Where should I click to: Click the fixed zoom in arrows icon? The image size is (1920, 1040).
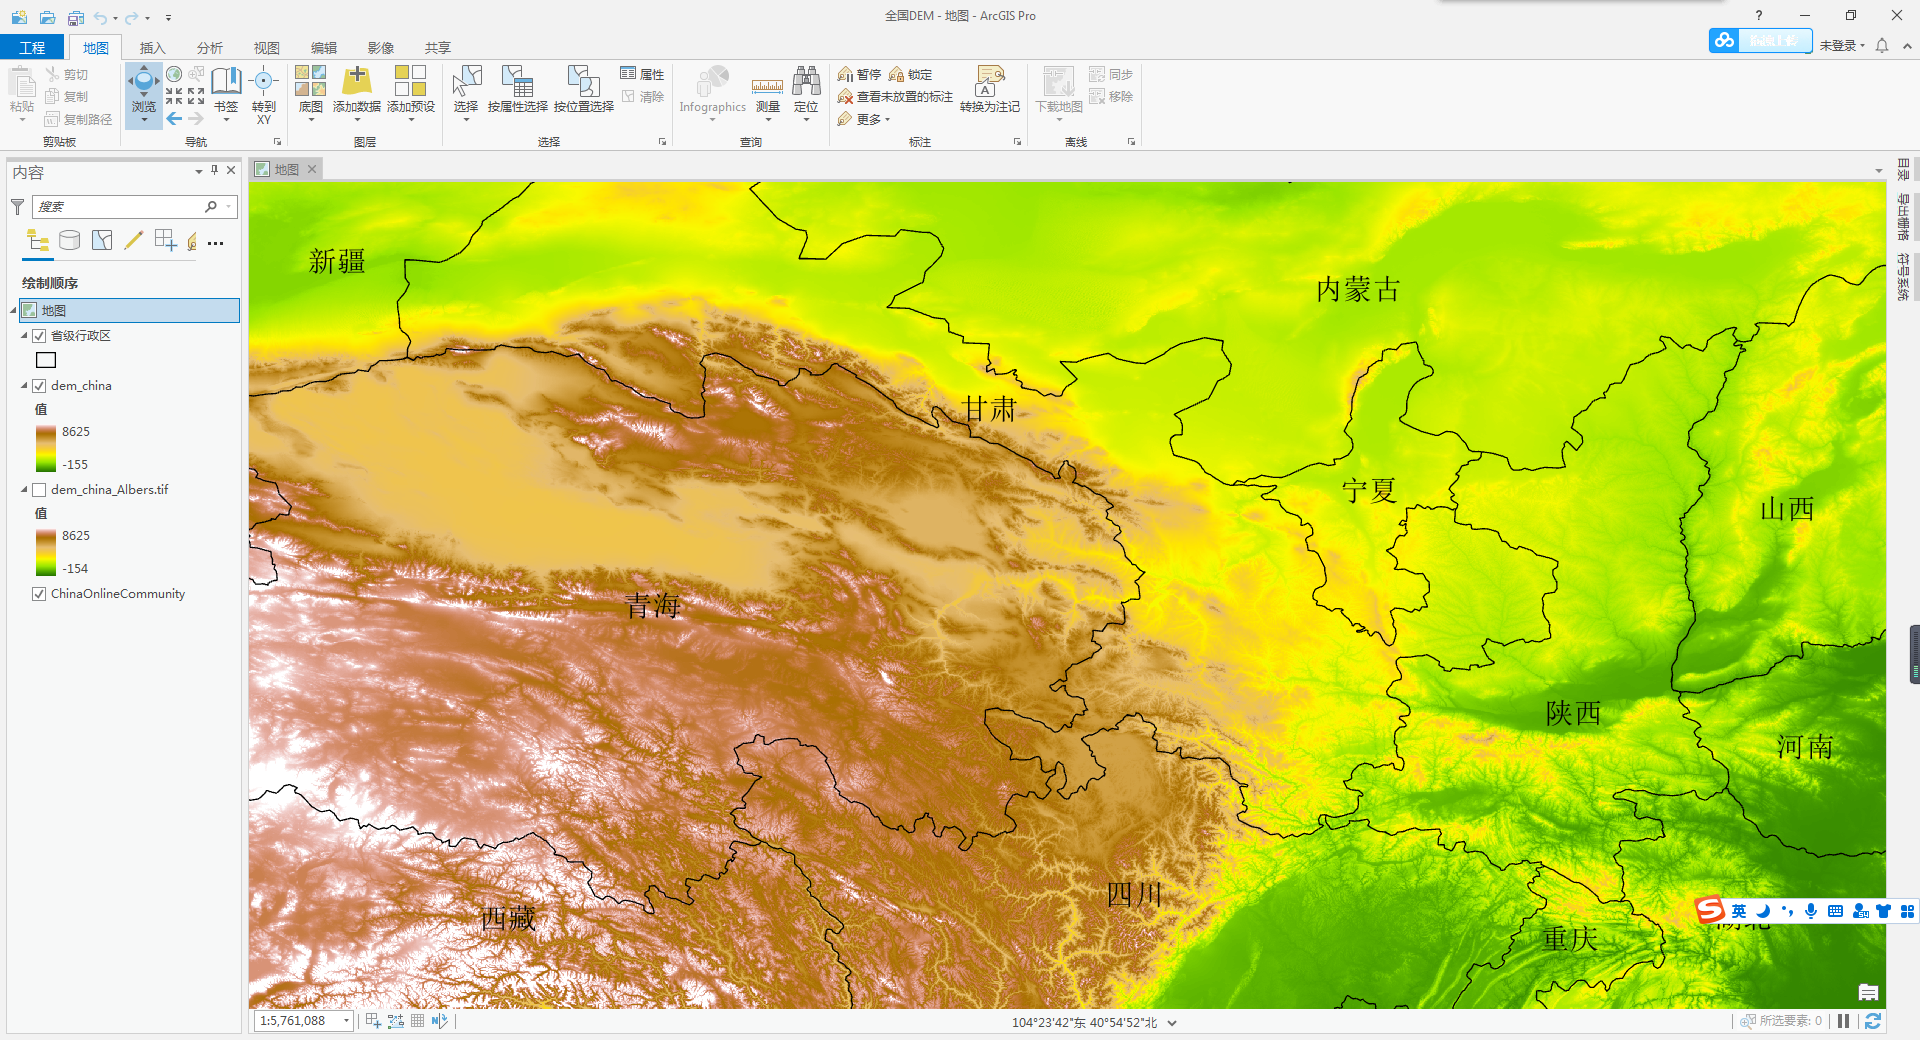click(174, 96)
